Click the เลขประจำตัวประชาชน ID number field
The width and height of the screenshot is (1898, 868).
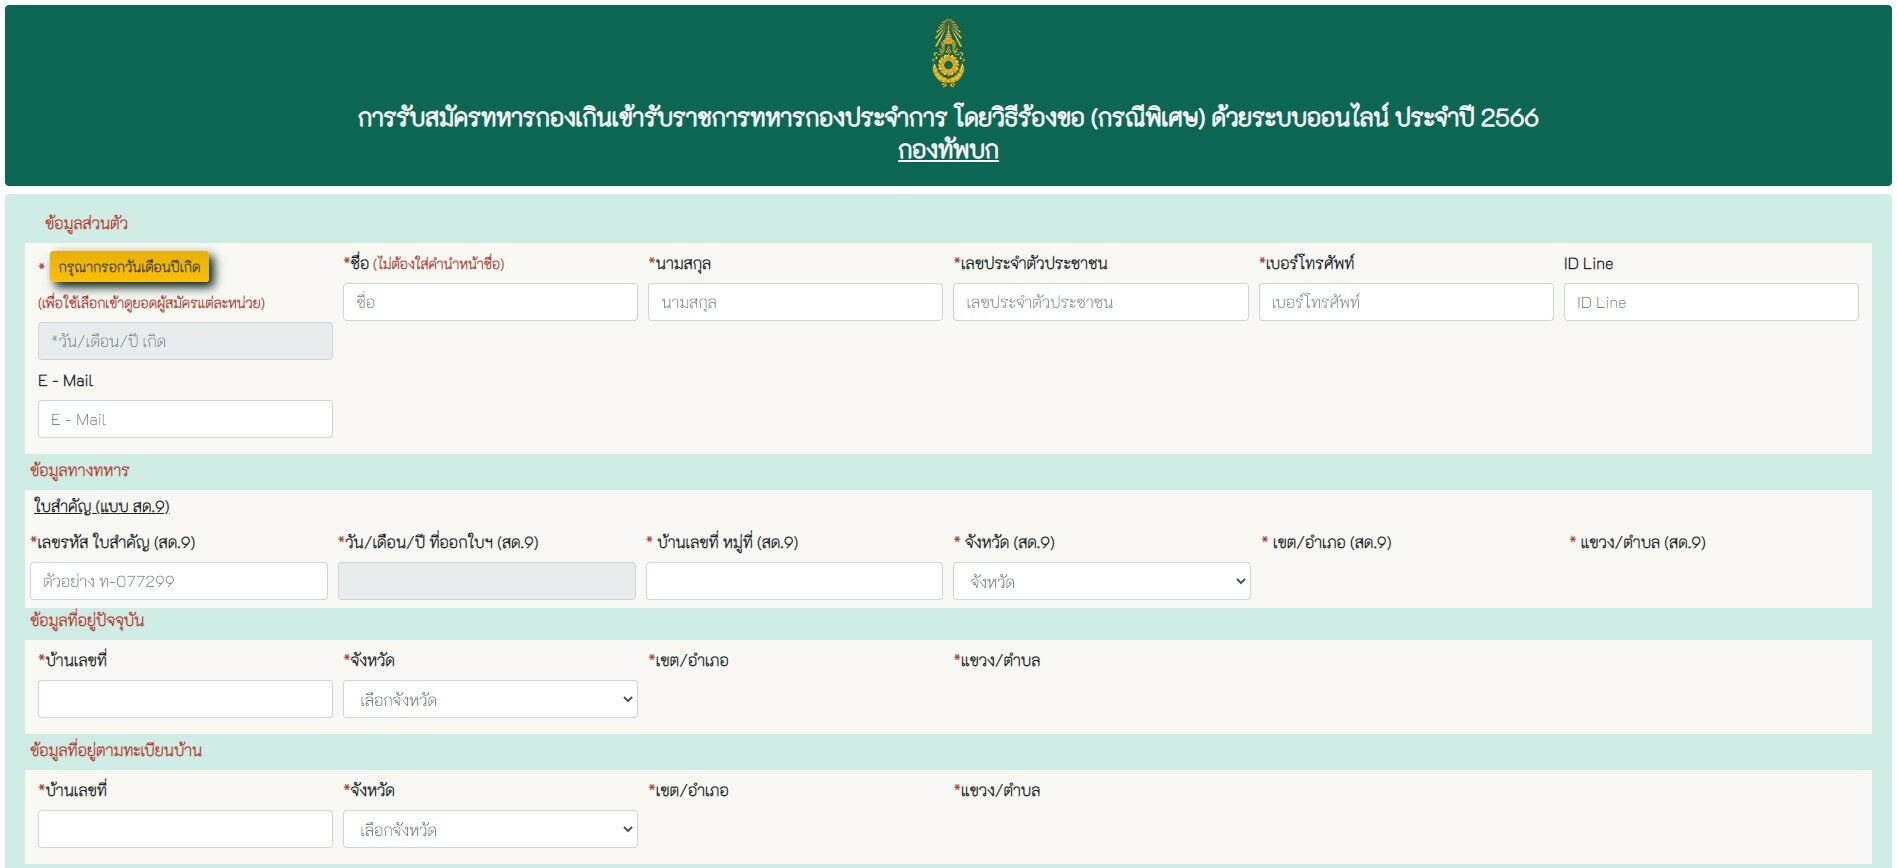click(x=1100, y=302)
